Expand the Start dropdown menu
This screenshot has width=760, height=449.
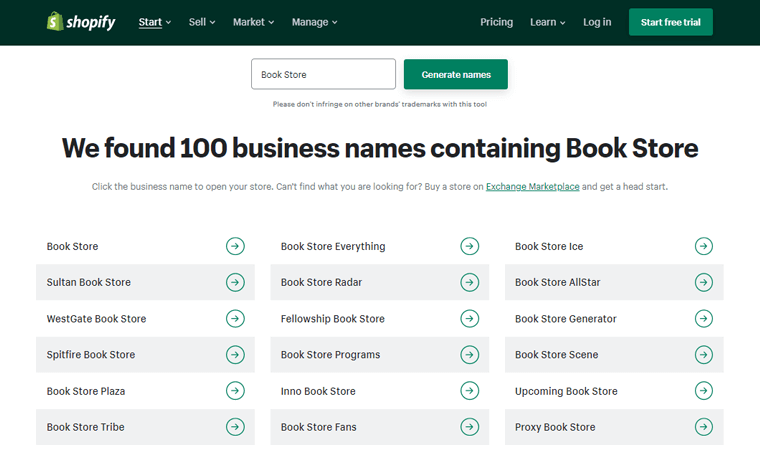pos(155,22)
